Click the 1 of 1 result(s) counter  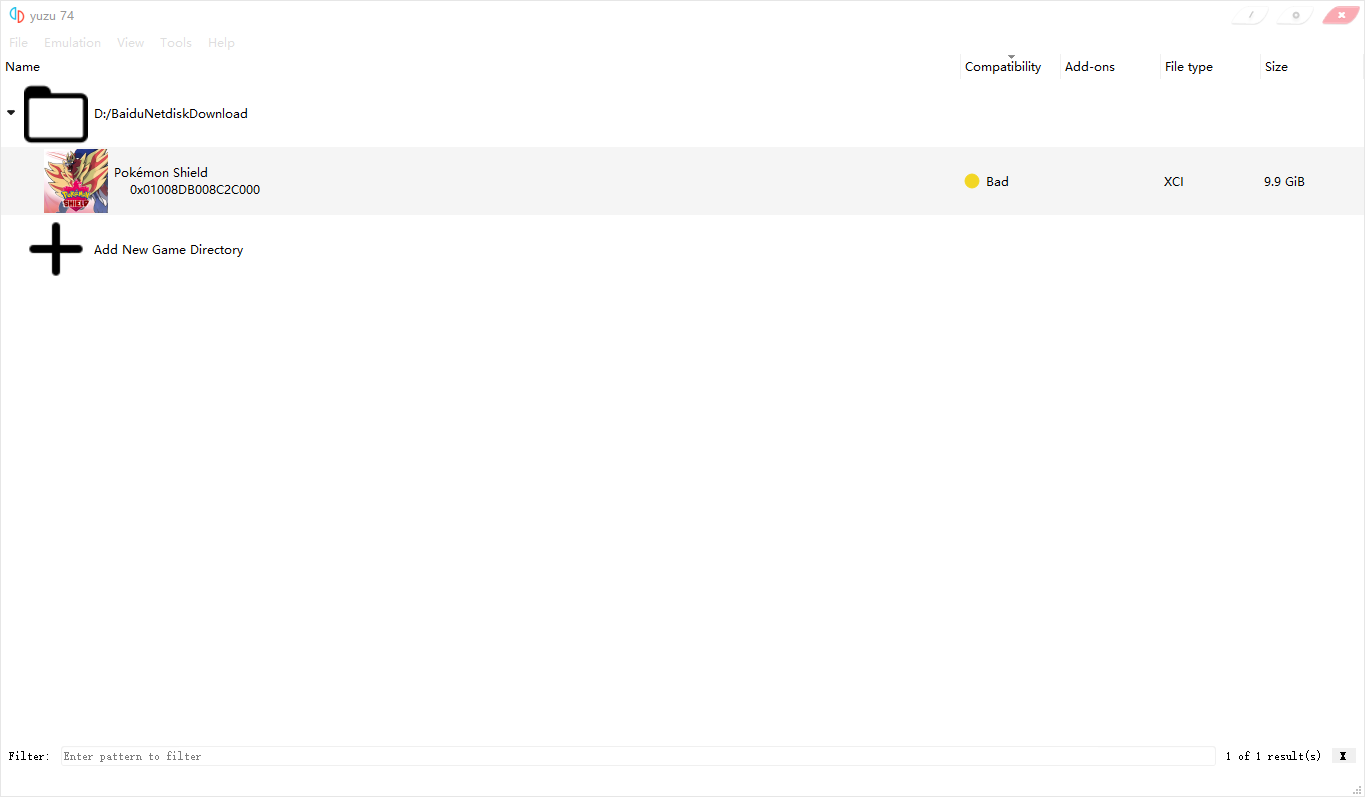click(1273, 756)
